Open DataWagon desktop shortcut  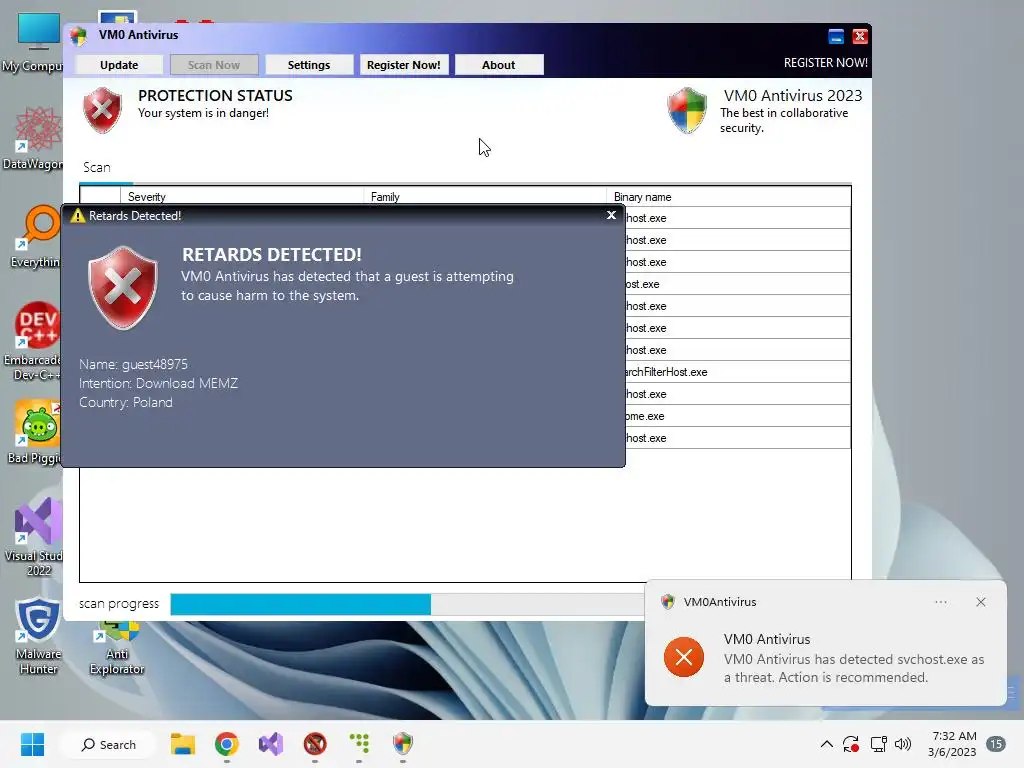click(37, 138)
